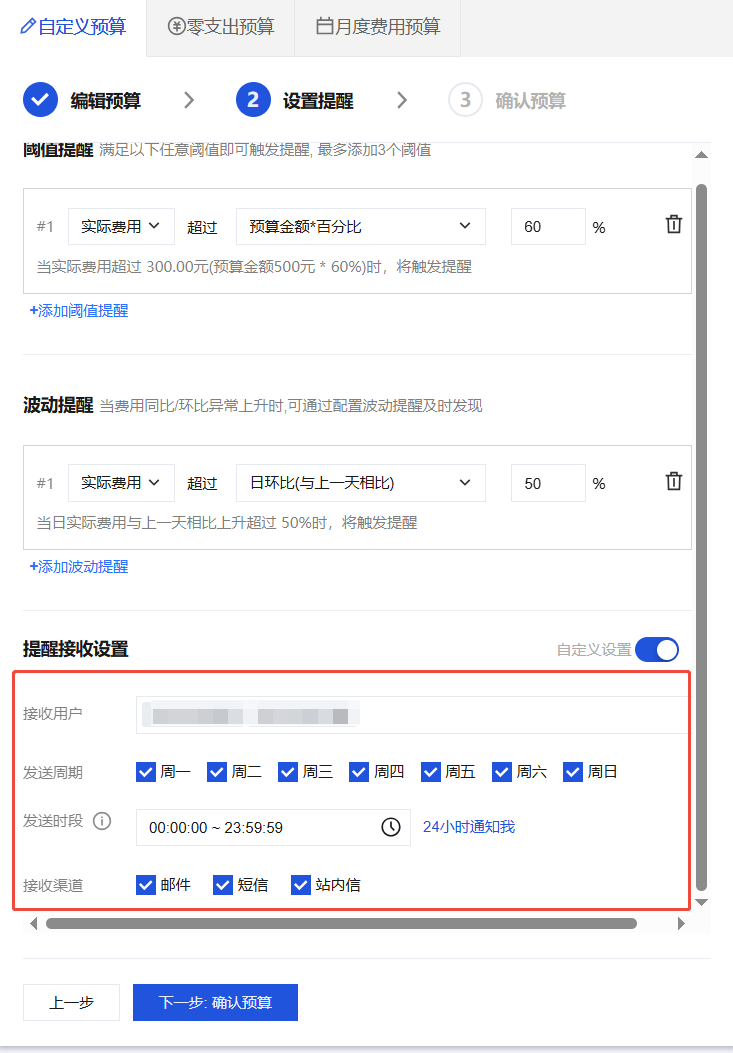This screenshot has width=733, height=1053.
Task: Open 实际费用 dropdown in fluctuation alert
Action: click(x=121, y=483)
